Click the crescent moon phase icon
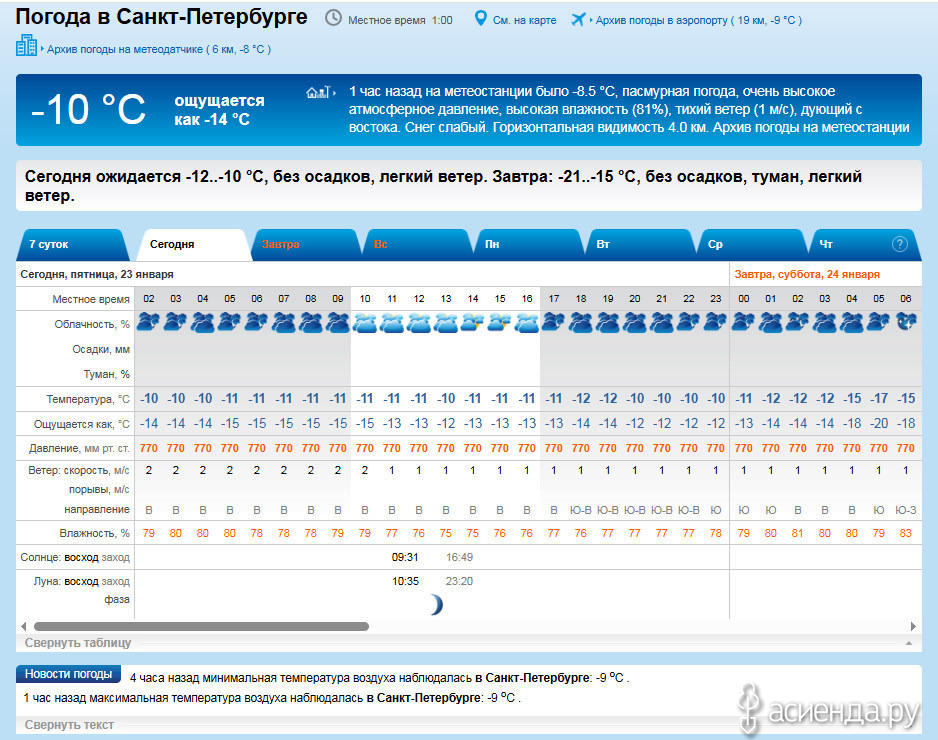Image resolution: width=938 pixels, height=740 pixels. point(435,604)
